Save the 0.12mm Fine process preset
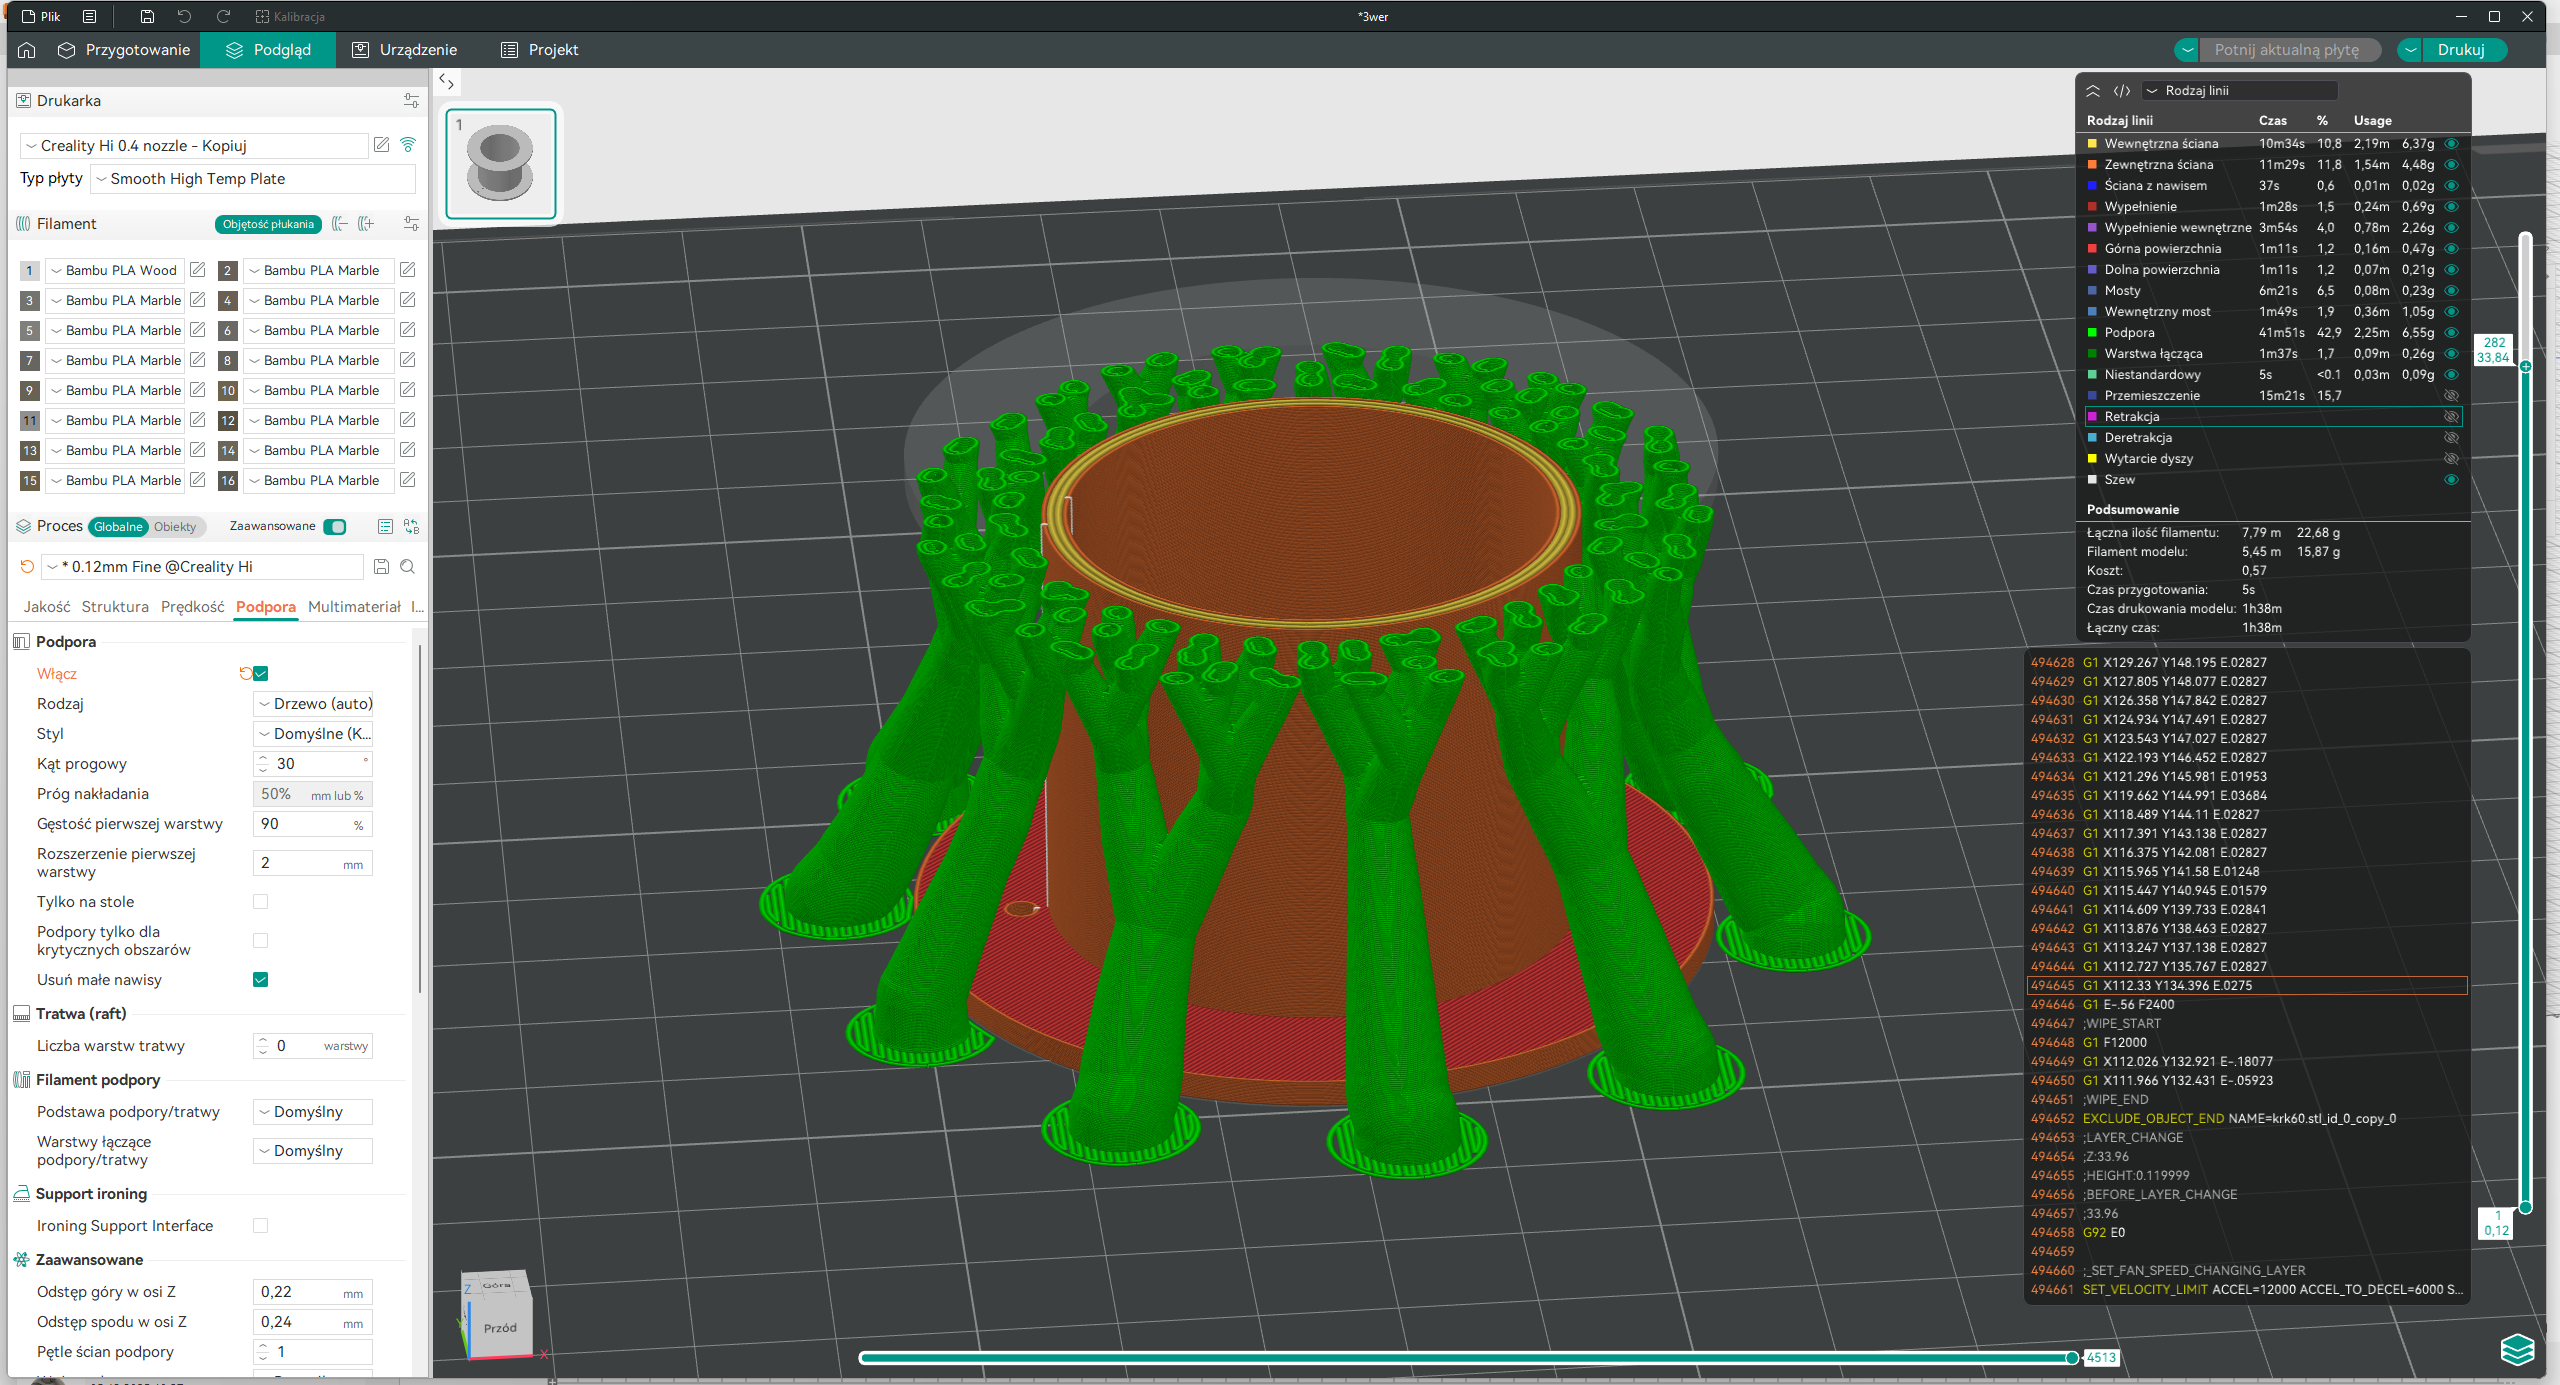The width and height of the screenshot is (2560, 1385). pos(381,567)
